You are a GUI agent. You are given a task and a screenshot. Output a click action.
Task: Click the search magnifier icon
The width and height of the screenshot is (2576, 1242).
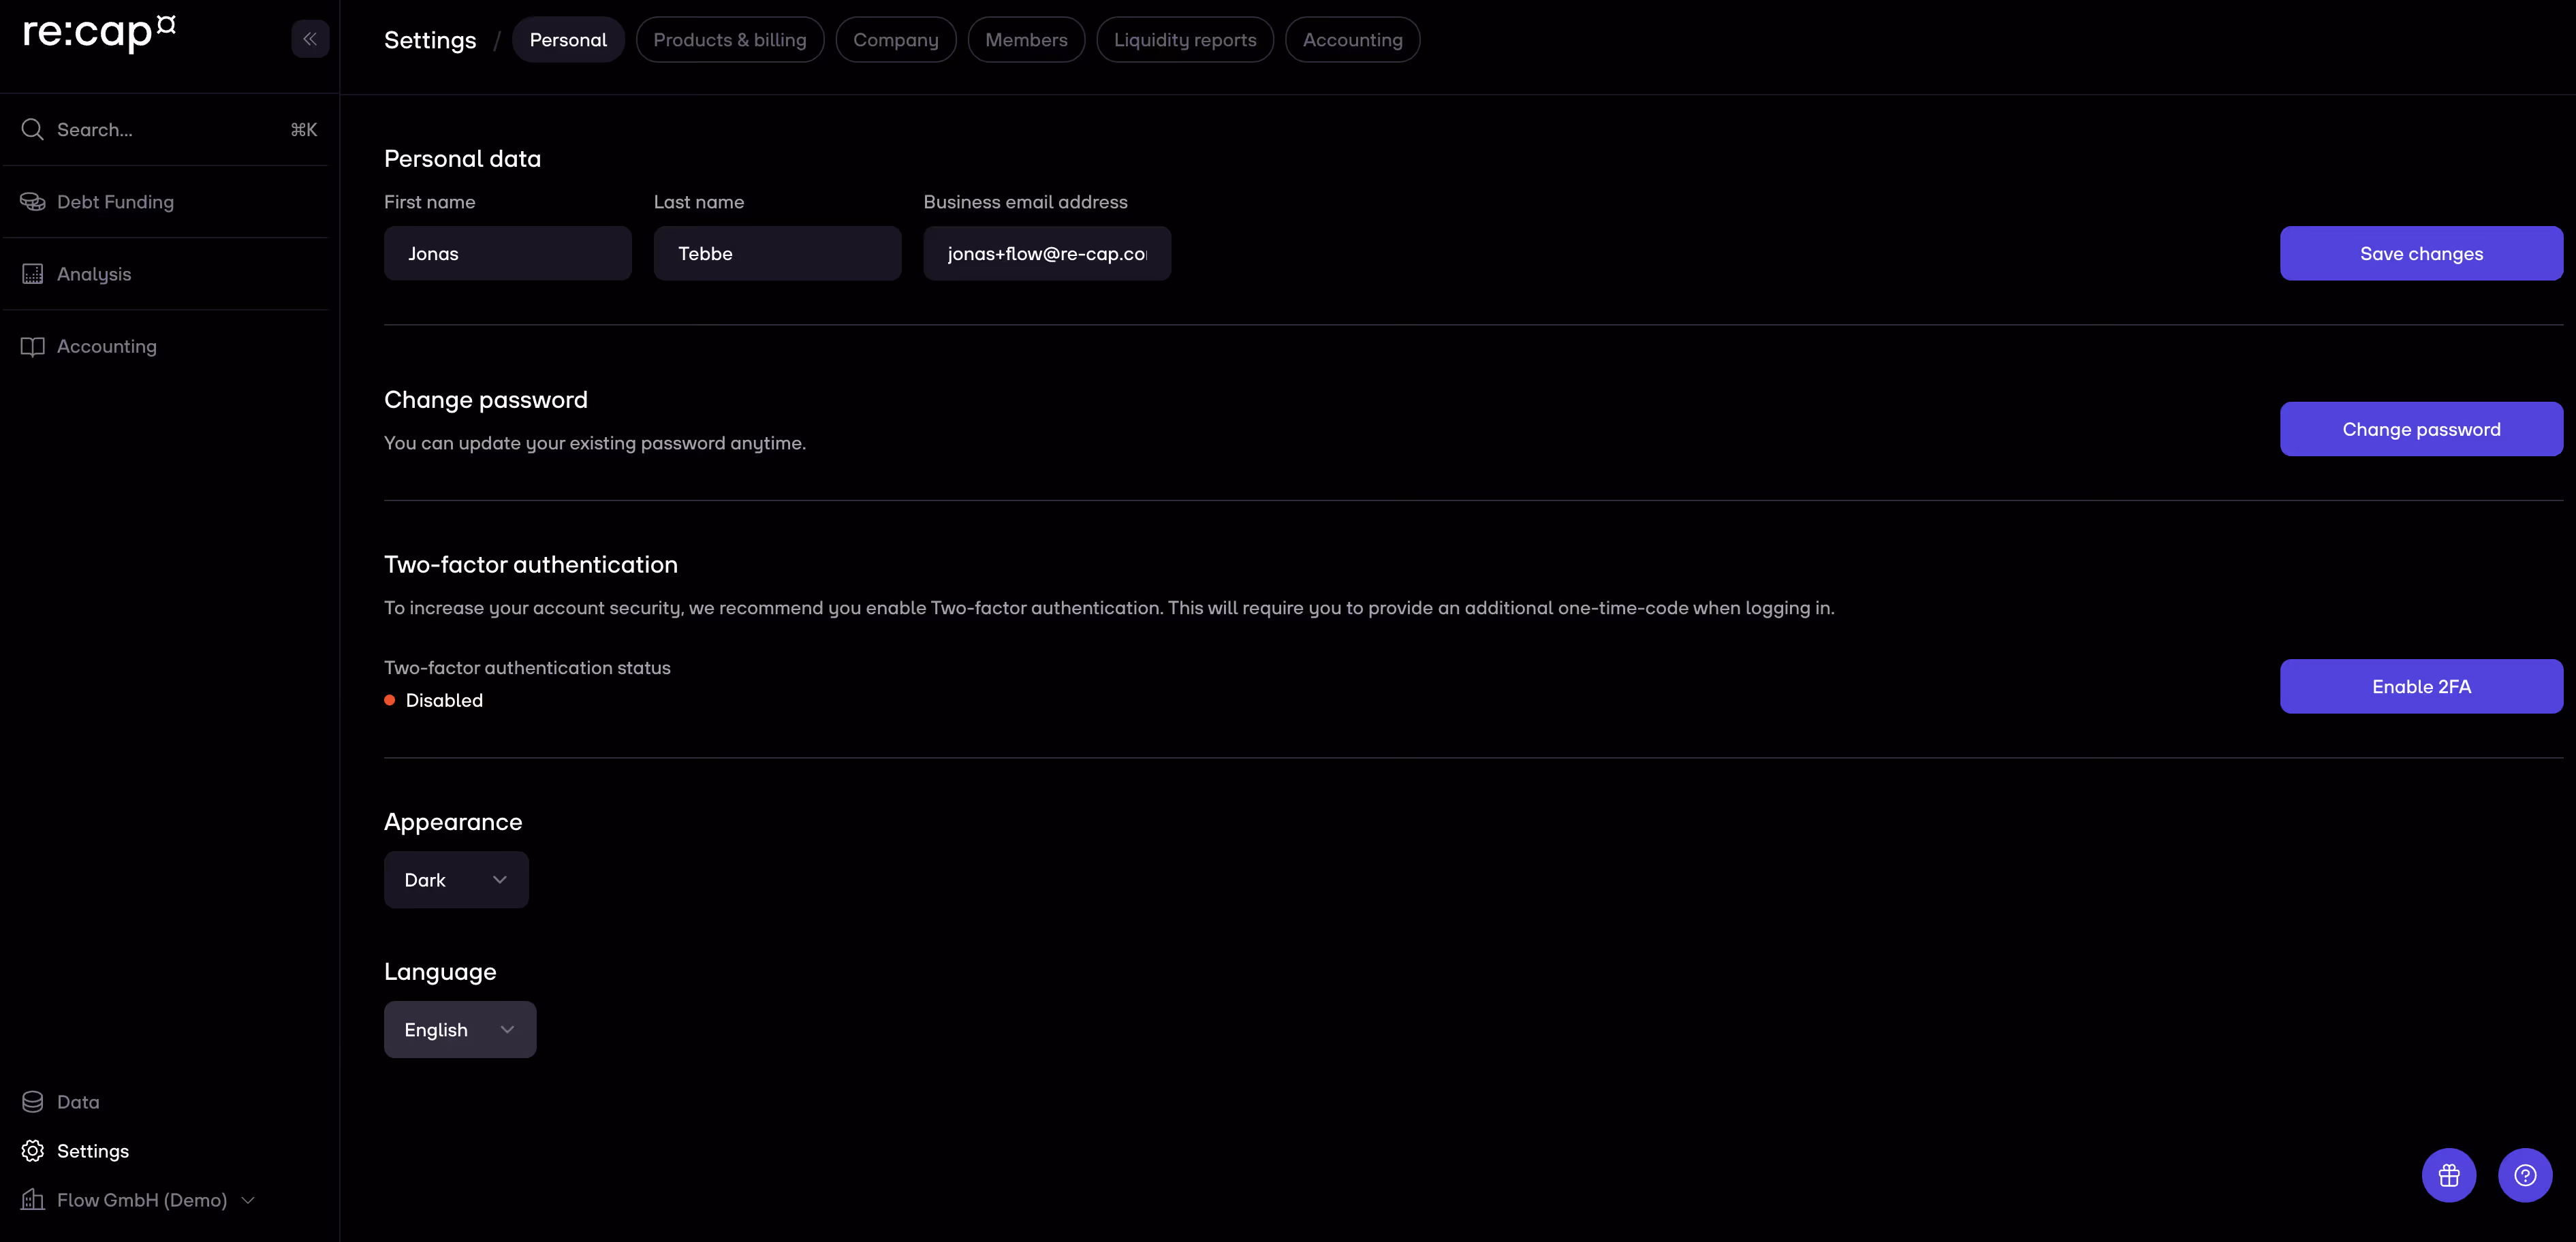32,130
